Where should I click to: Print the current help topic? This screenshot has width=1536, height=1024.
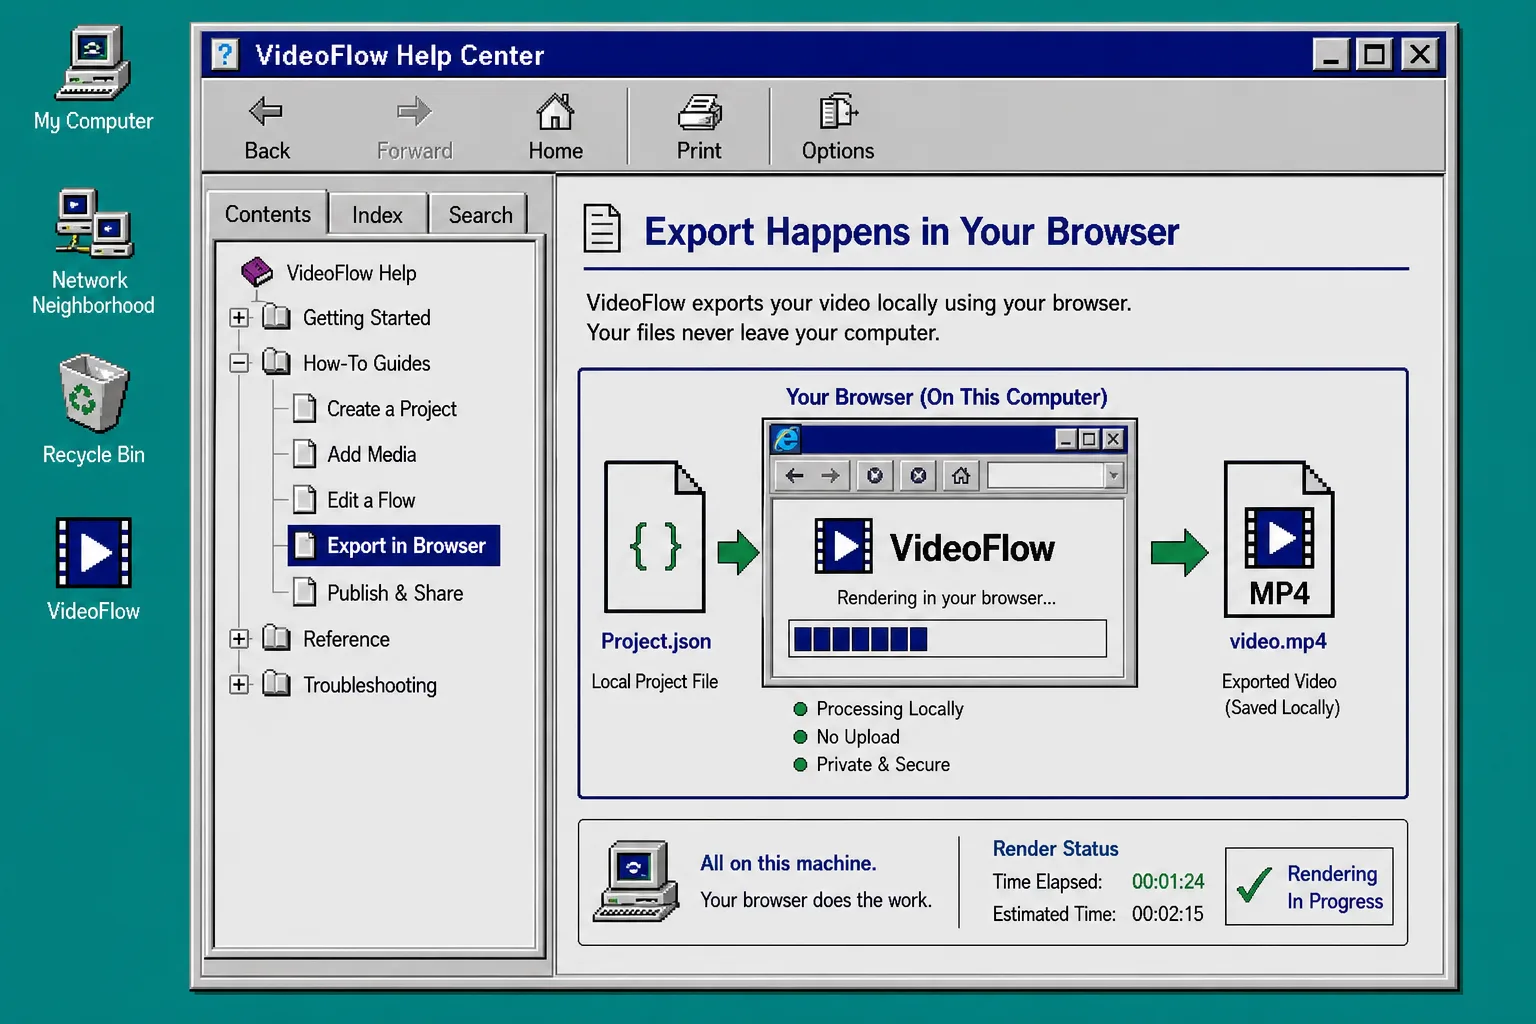coord(699,128)
